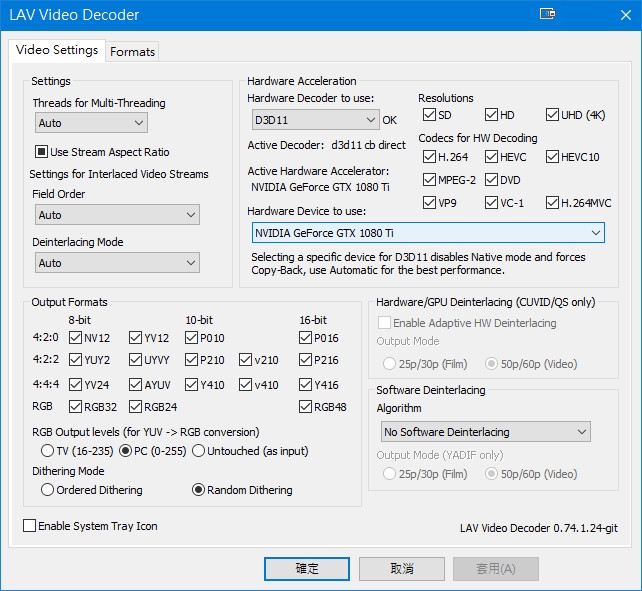Close the LAV Video Decoder dialog

pos(626,15)
